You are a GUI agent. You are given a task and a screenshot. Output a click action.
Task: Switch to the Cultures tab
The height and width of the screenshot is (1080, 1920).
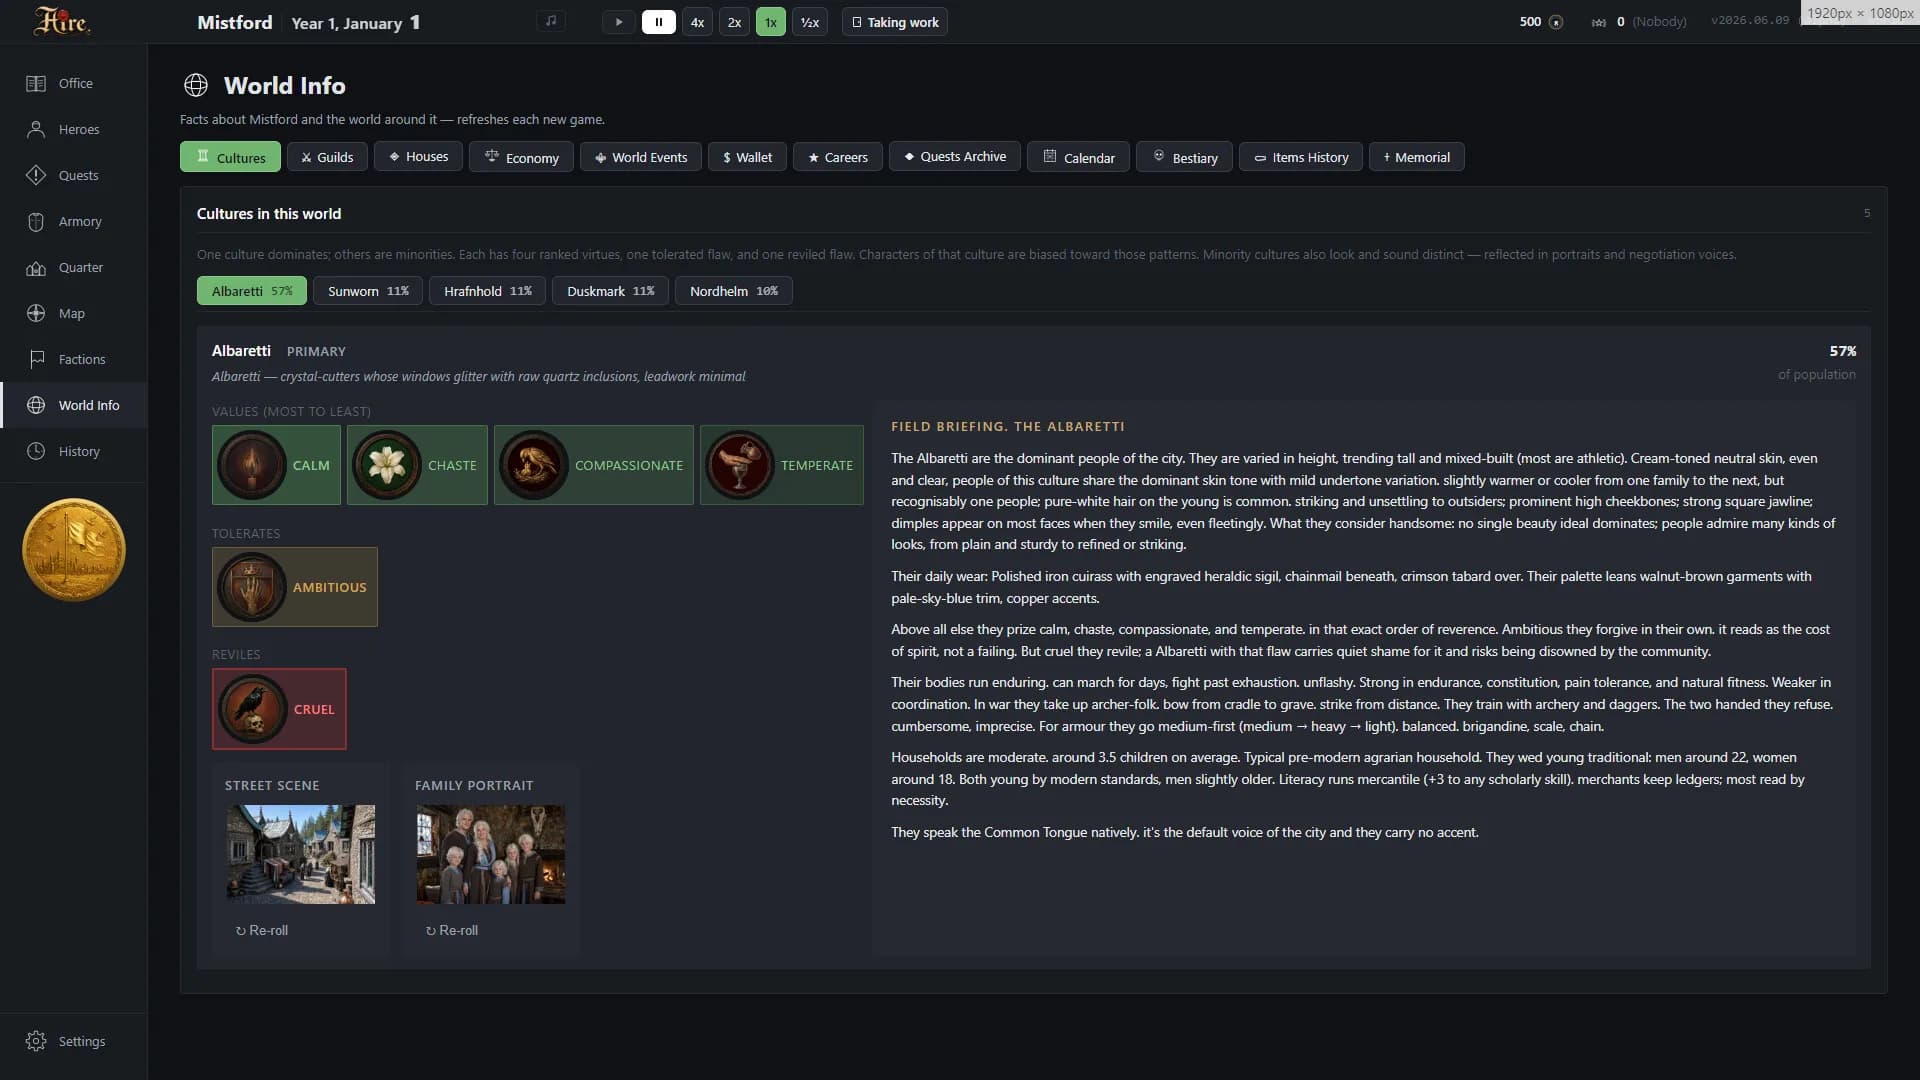point(230,157)
